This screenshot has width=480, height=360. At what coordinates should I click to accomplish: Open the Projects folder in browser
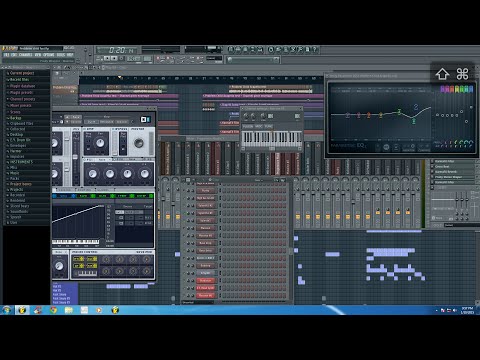point(16,189)
